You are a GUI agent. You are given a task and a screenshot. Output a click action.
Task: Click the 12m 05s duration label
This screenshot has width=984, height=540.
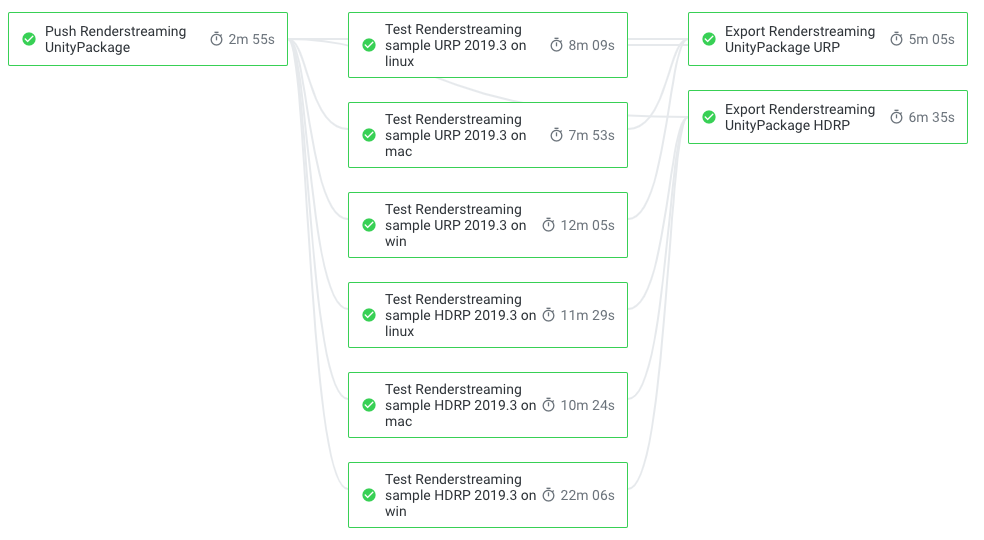pos(587,225)
